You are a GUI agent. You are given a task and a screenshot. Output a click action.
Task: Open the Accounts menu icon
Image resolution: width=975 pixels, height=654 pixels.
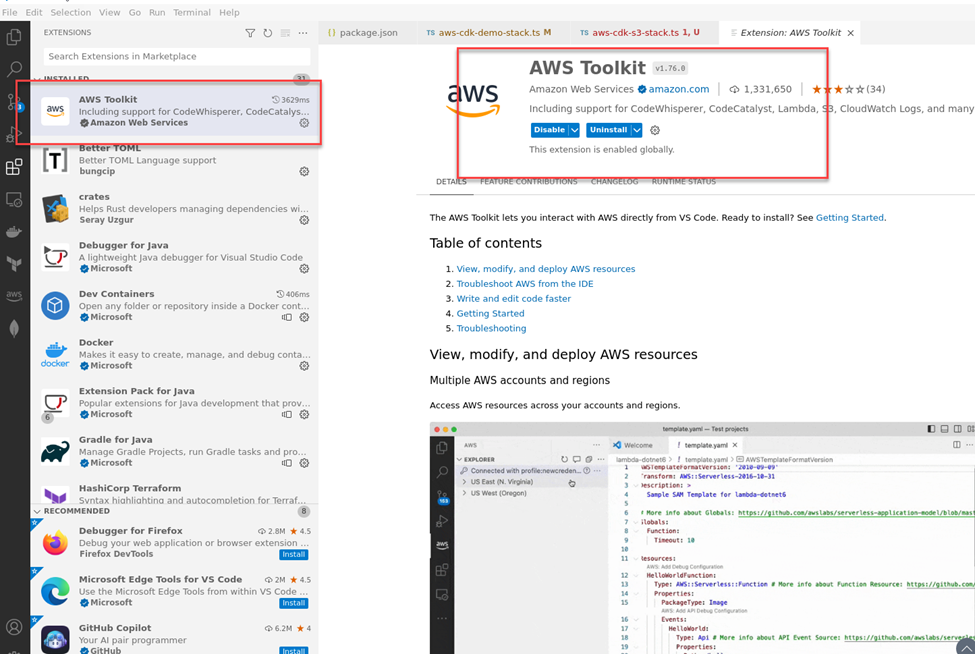14,627
